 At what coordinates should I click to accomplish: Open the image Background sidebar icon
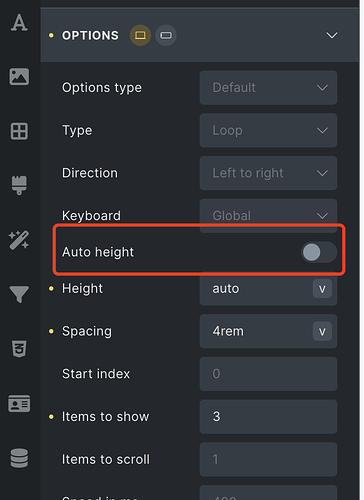tap(19, 77)
